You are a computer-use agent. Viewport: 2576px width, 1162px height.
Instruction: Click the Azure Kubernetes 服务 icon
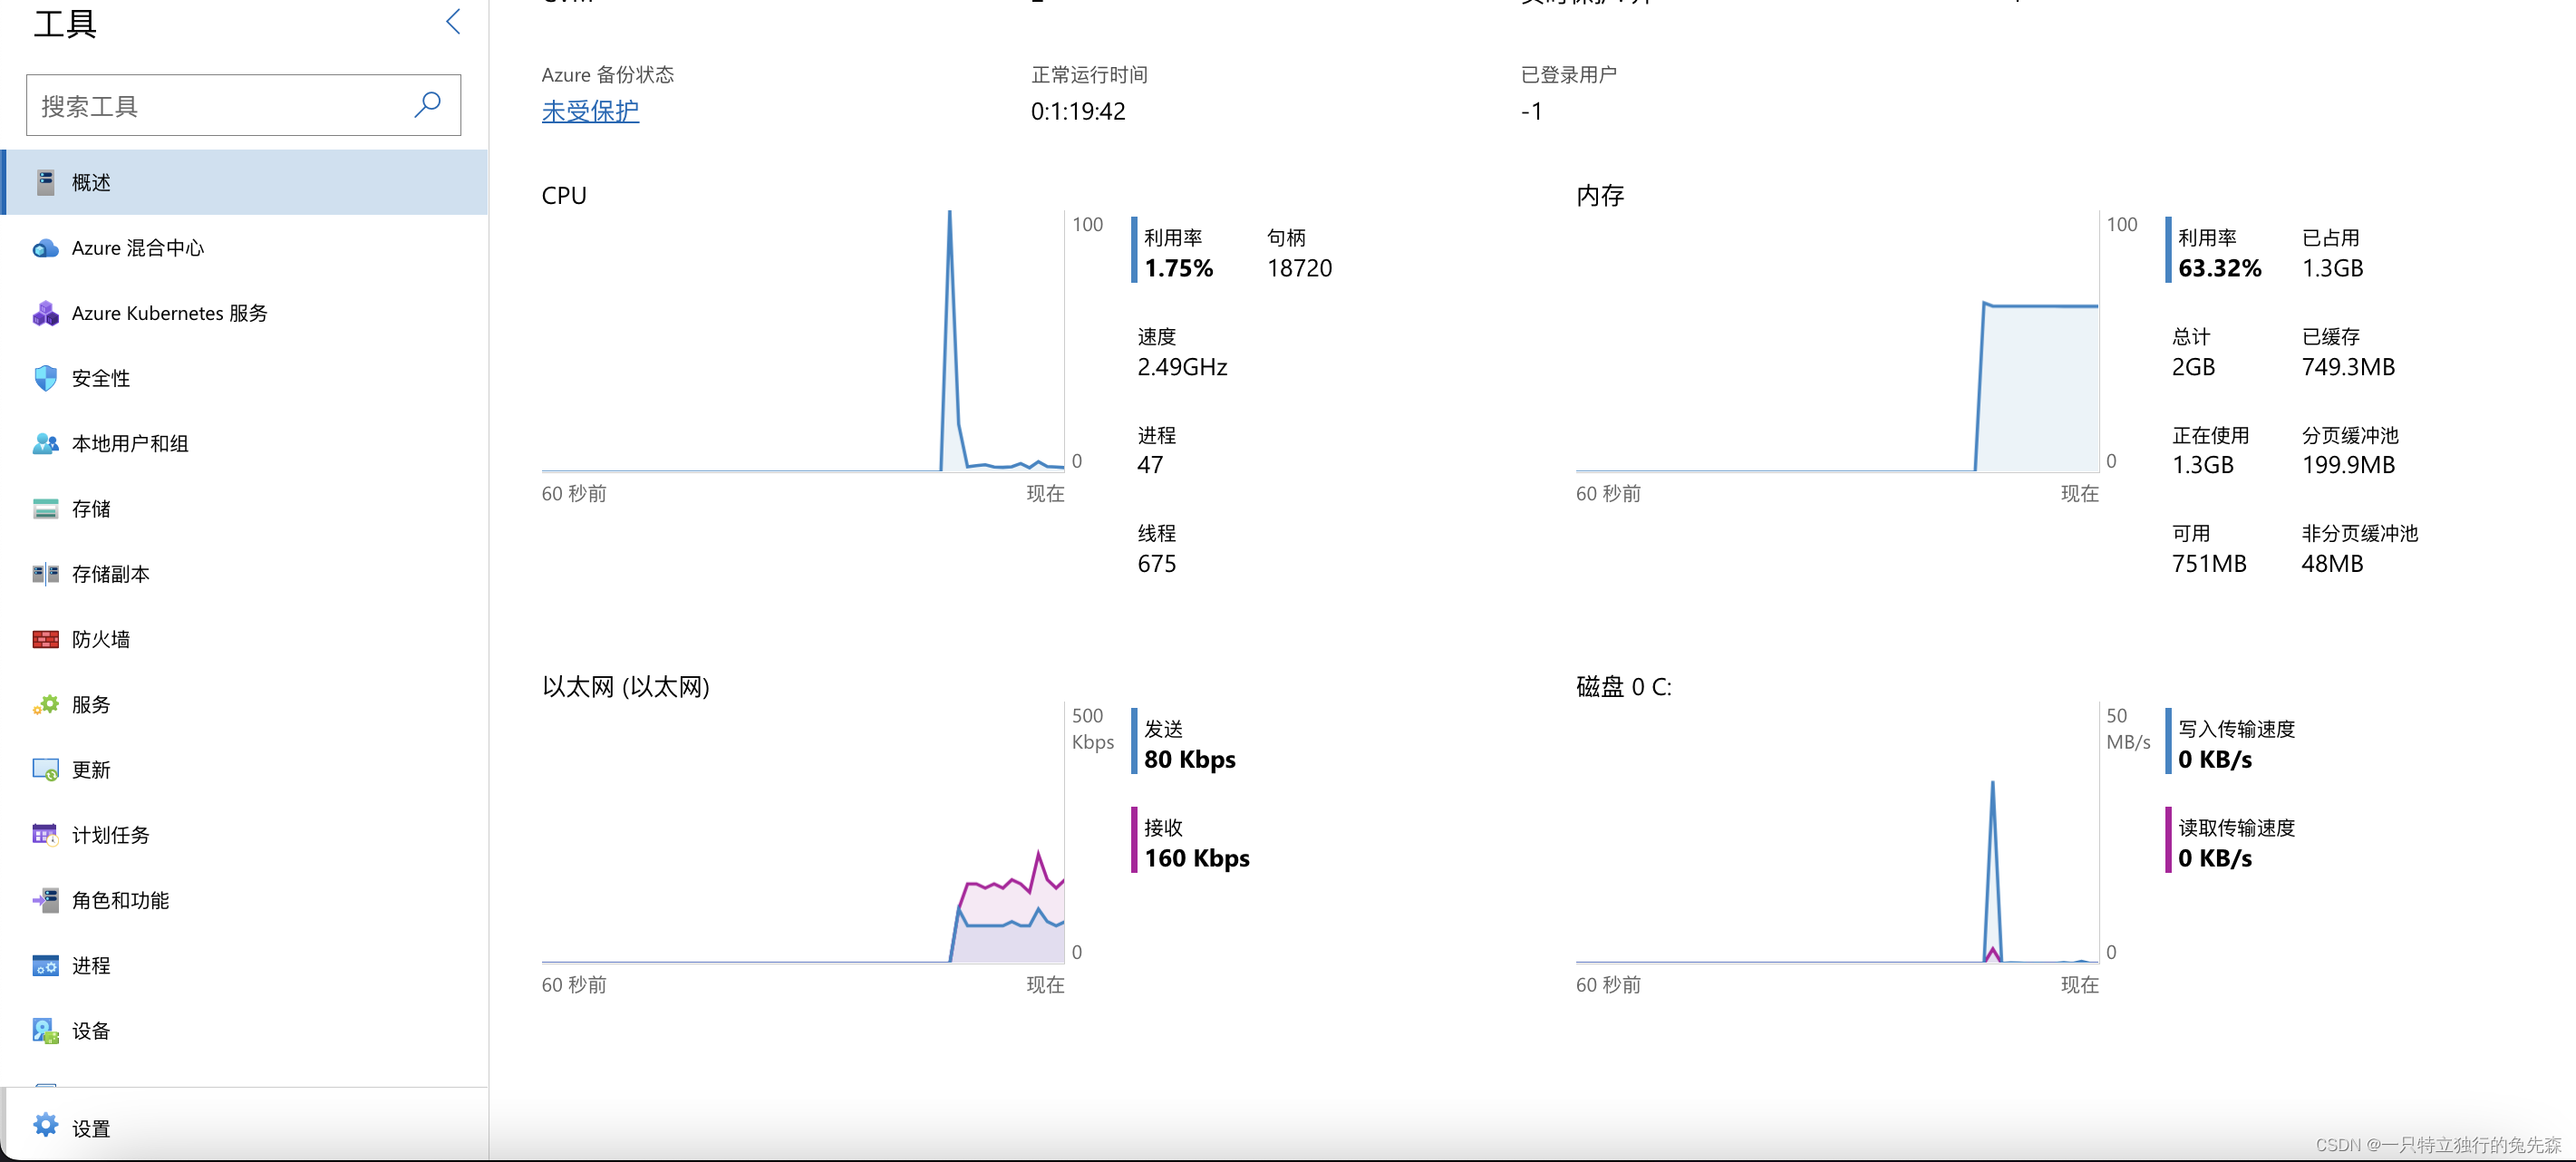[45, 313]
